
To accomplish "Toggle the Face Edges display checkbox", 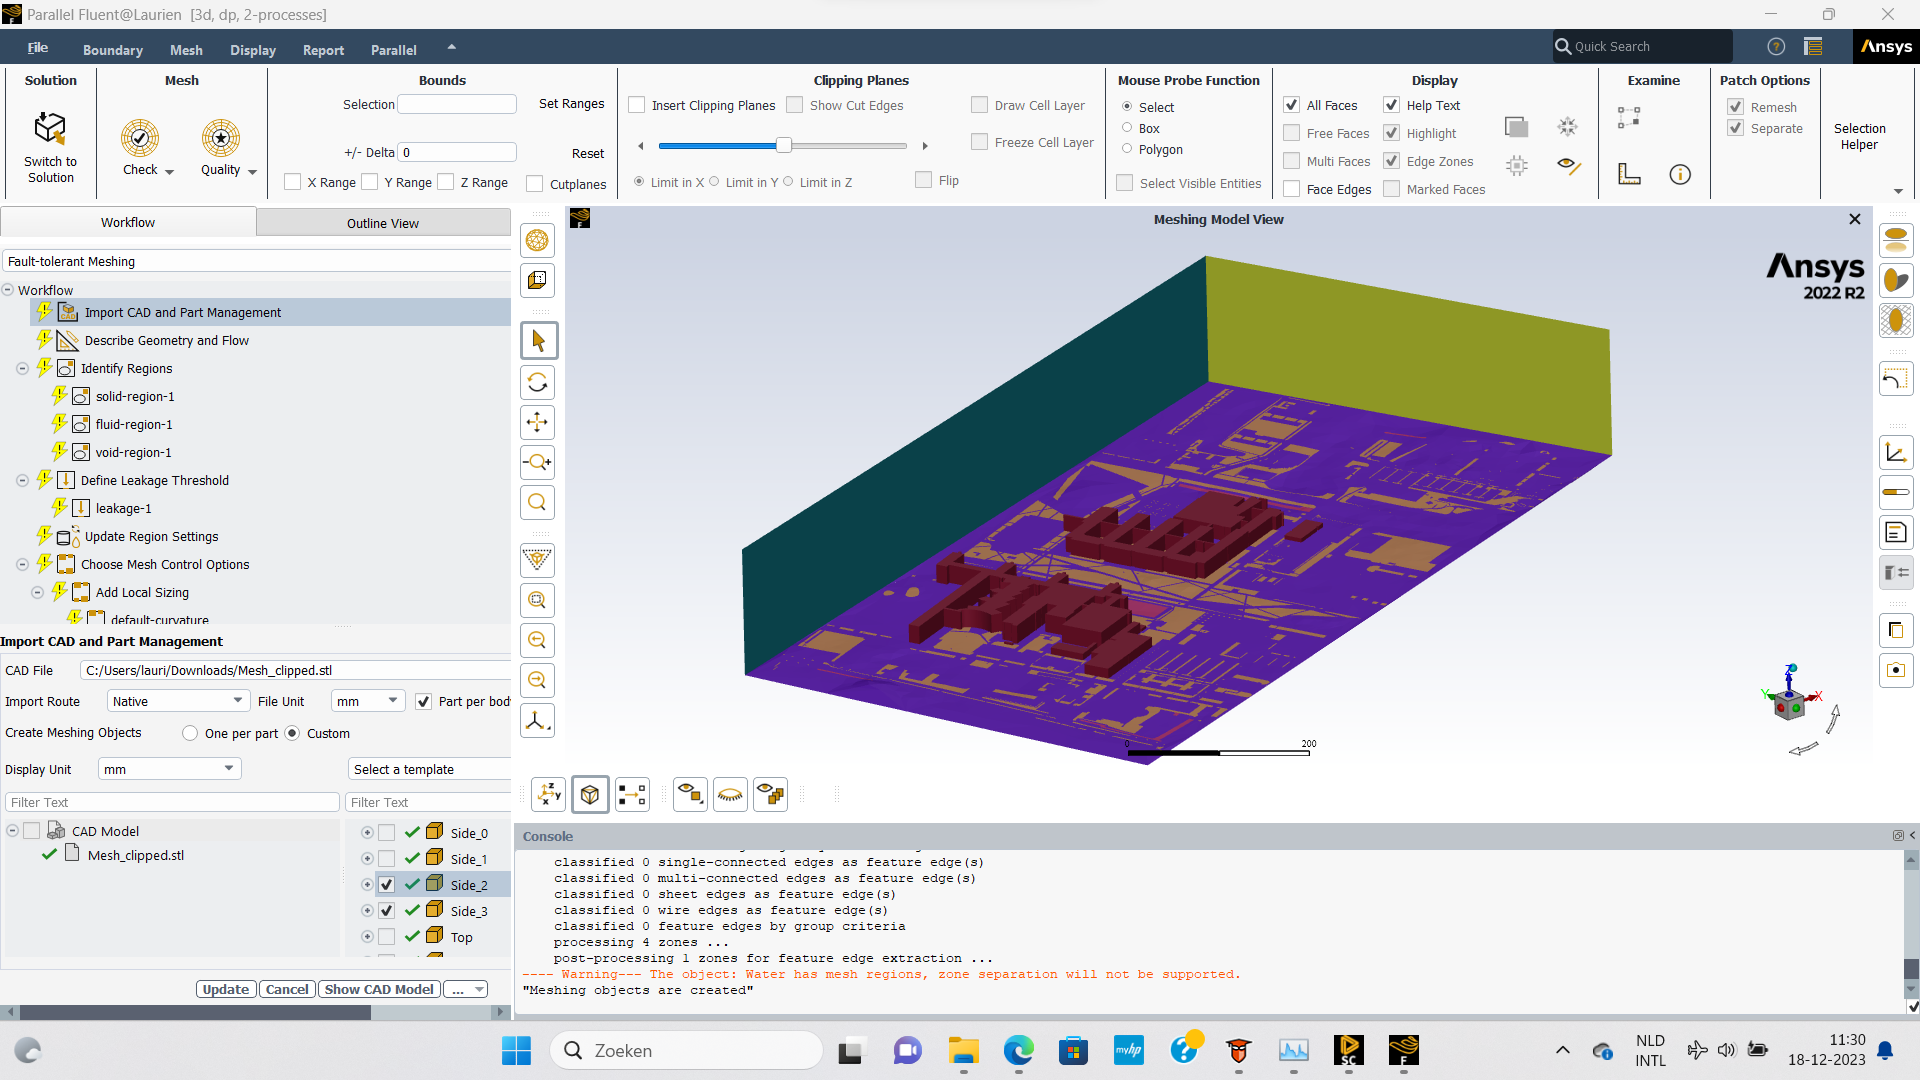I will [x=1292, y=189].
